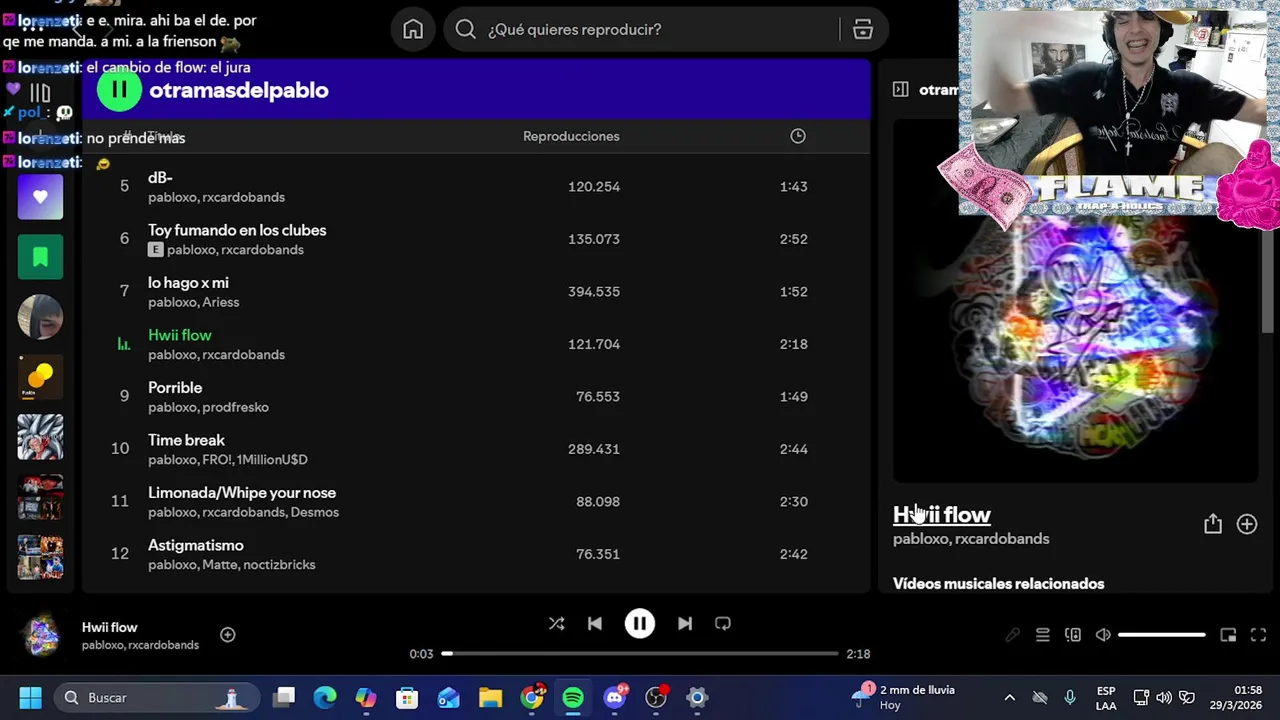Enter full screen with the expand icon
Screen dimensions: 1280x720
coord(1259,635)
